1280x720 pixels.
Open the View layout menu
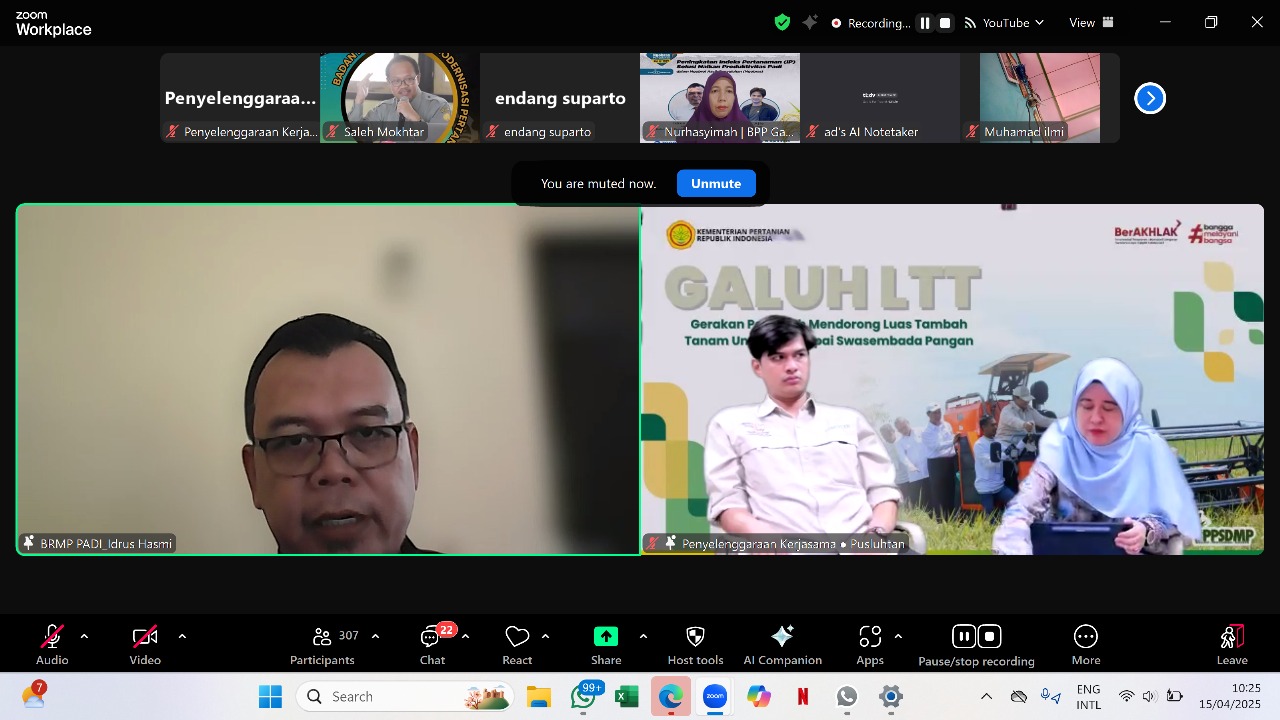1091,23
